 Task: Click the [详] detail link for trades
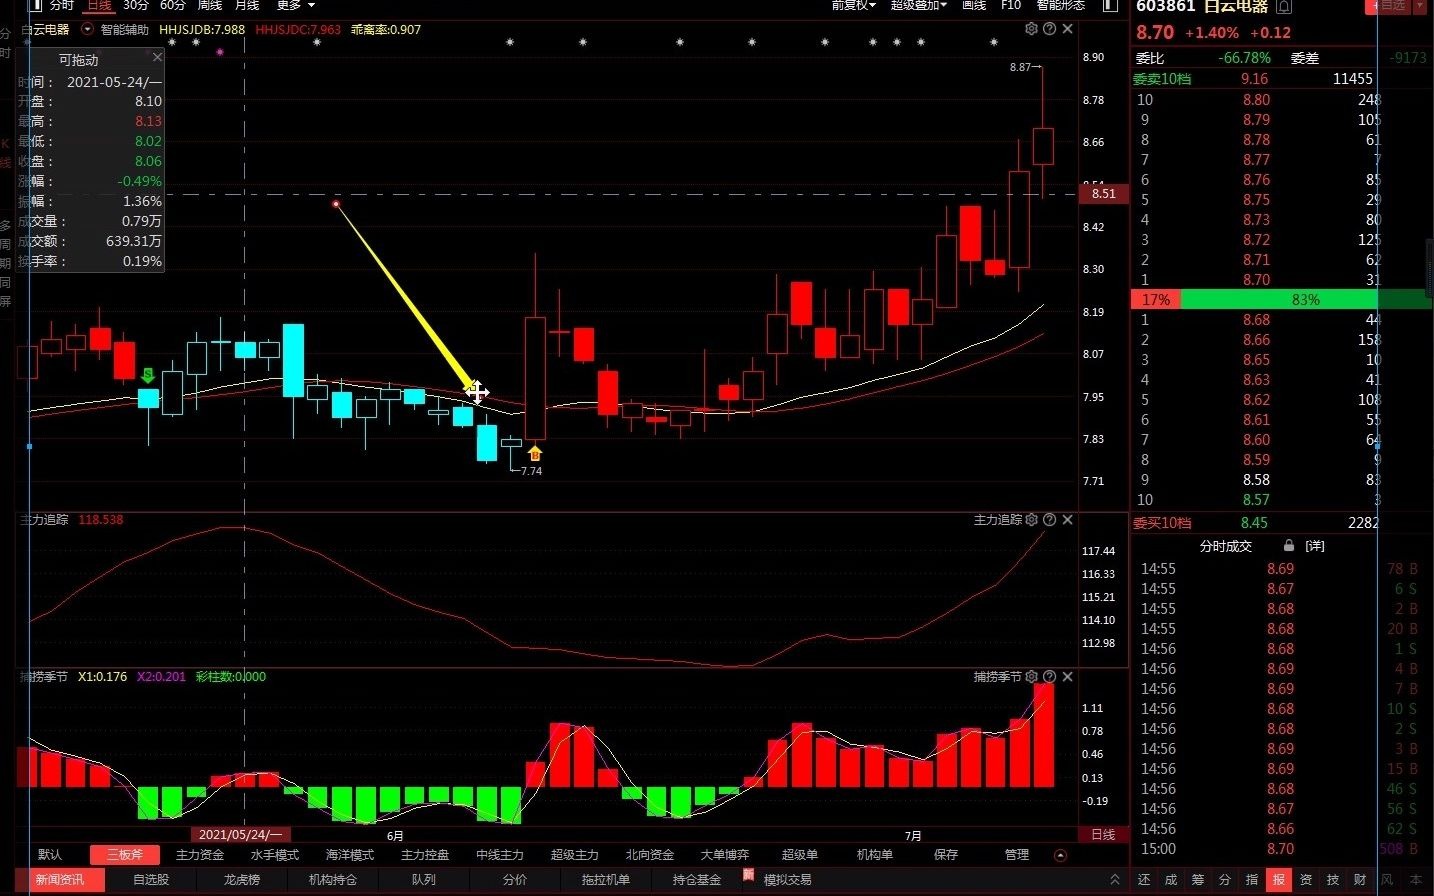[1315, 546]
